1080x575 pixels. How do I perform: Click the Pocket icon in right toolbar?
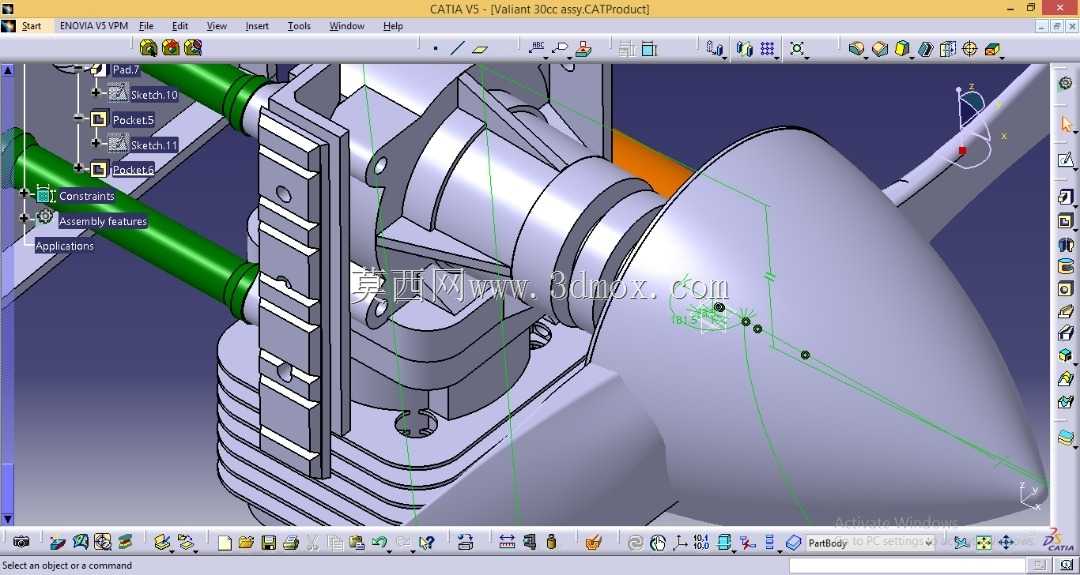point(1066,221)
